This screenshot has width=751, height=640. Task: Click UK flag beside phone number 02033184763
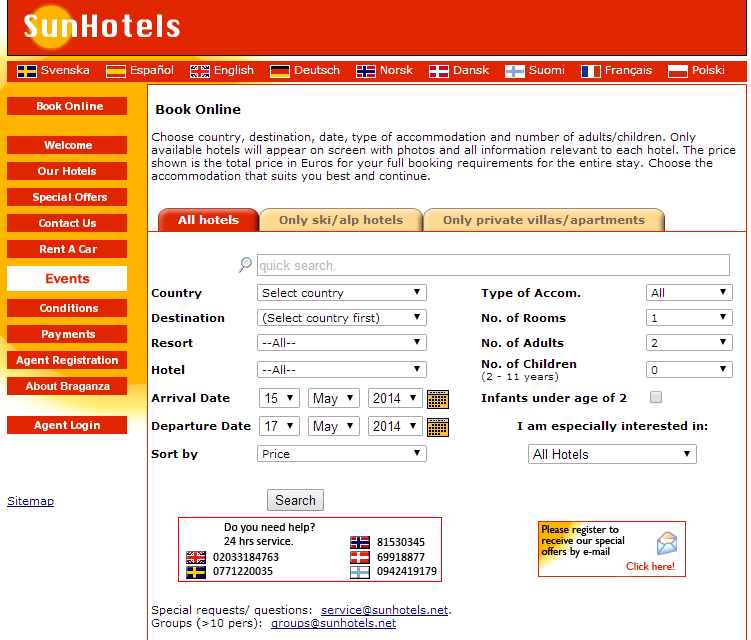196,557
